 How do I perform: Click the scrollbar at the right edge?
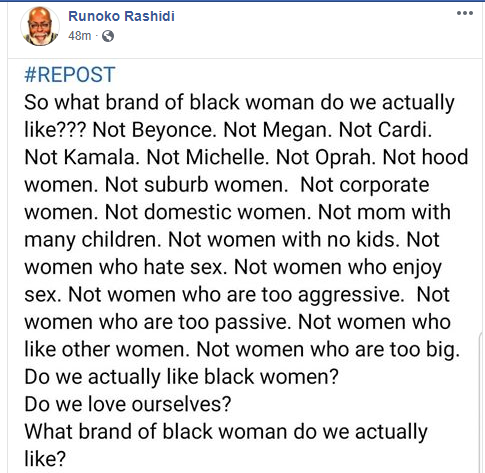click(483, 402)
